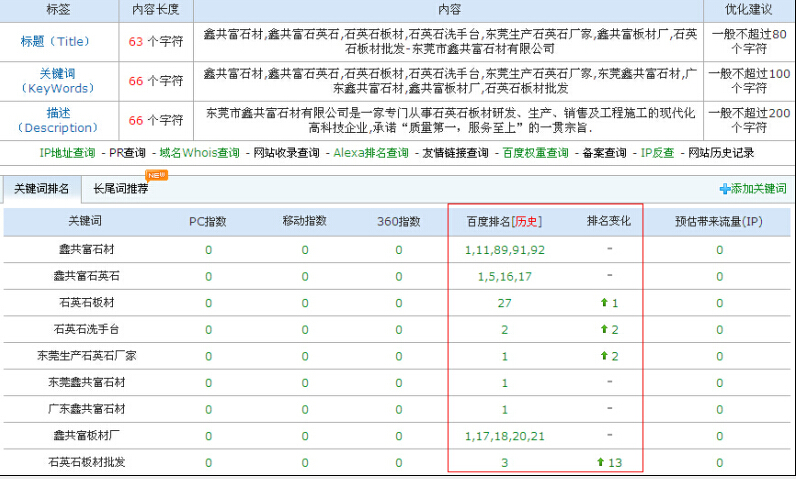Viewport: 796px width, 479px height.
Task: Click the rank change value 13
Action: [615, 462]
